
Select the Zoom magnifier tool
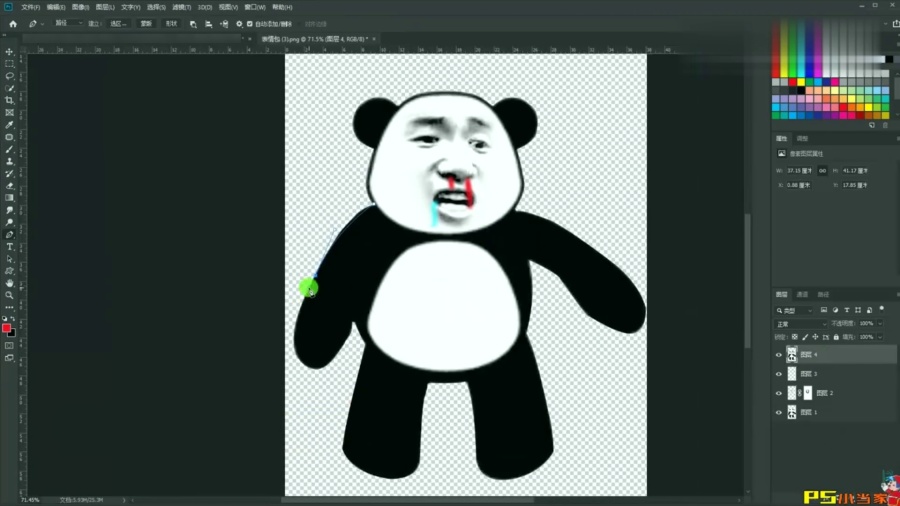9,295
